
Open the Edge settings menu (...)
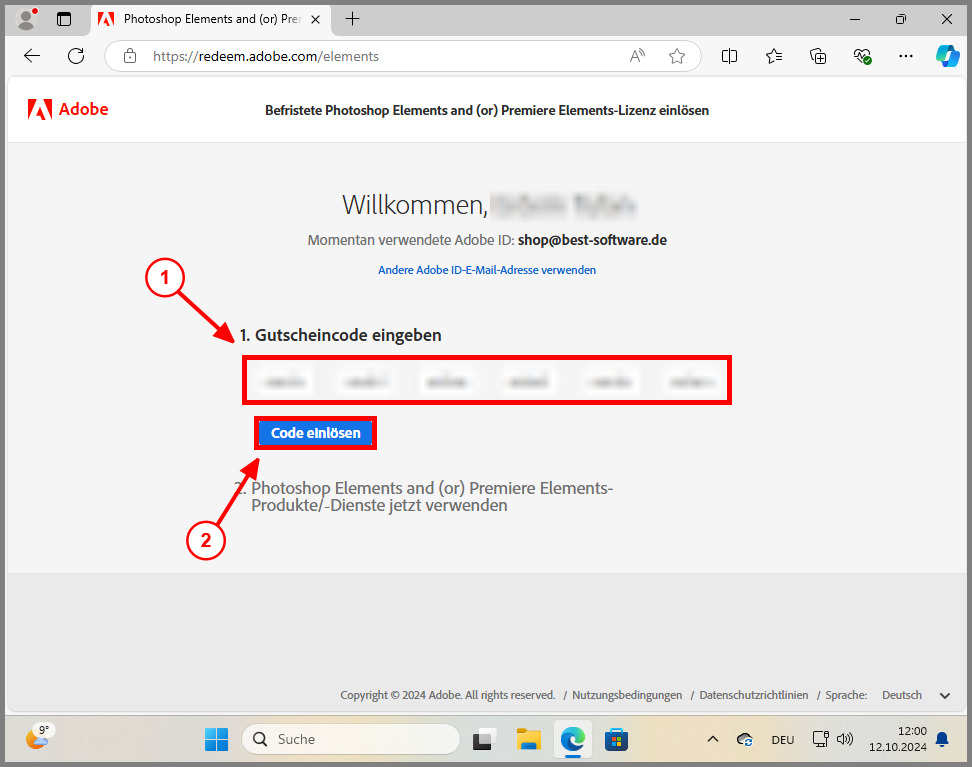[906, 56]
